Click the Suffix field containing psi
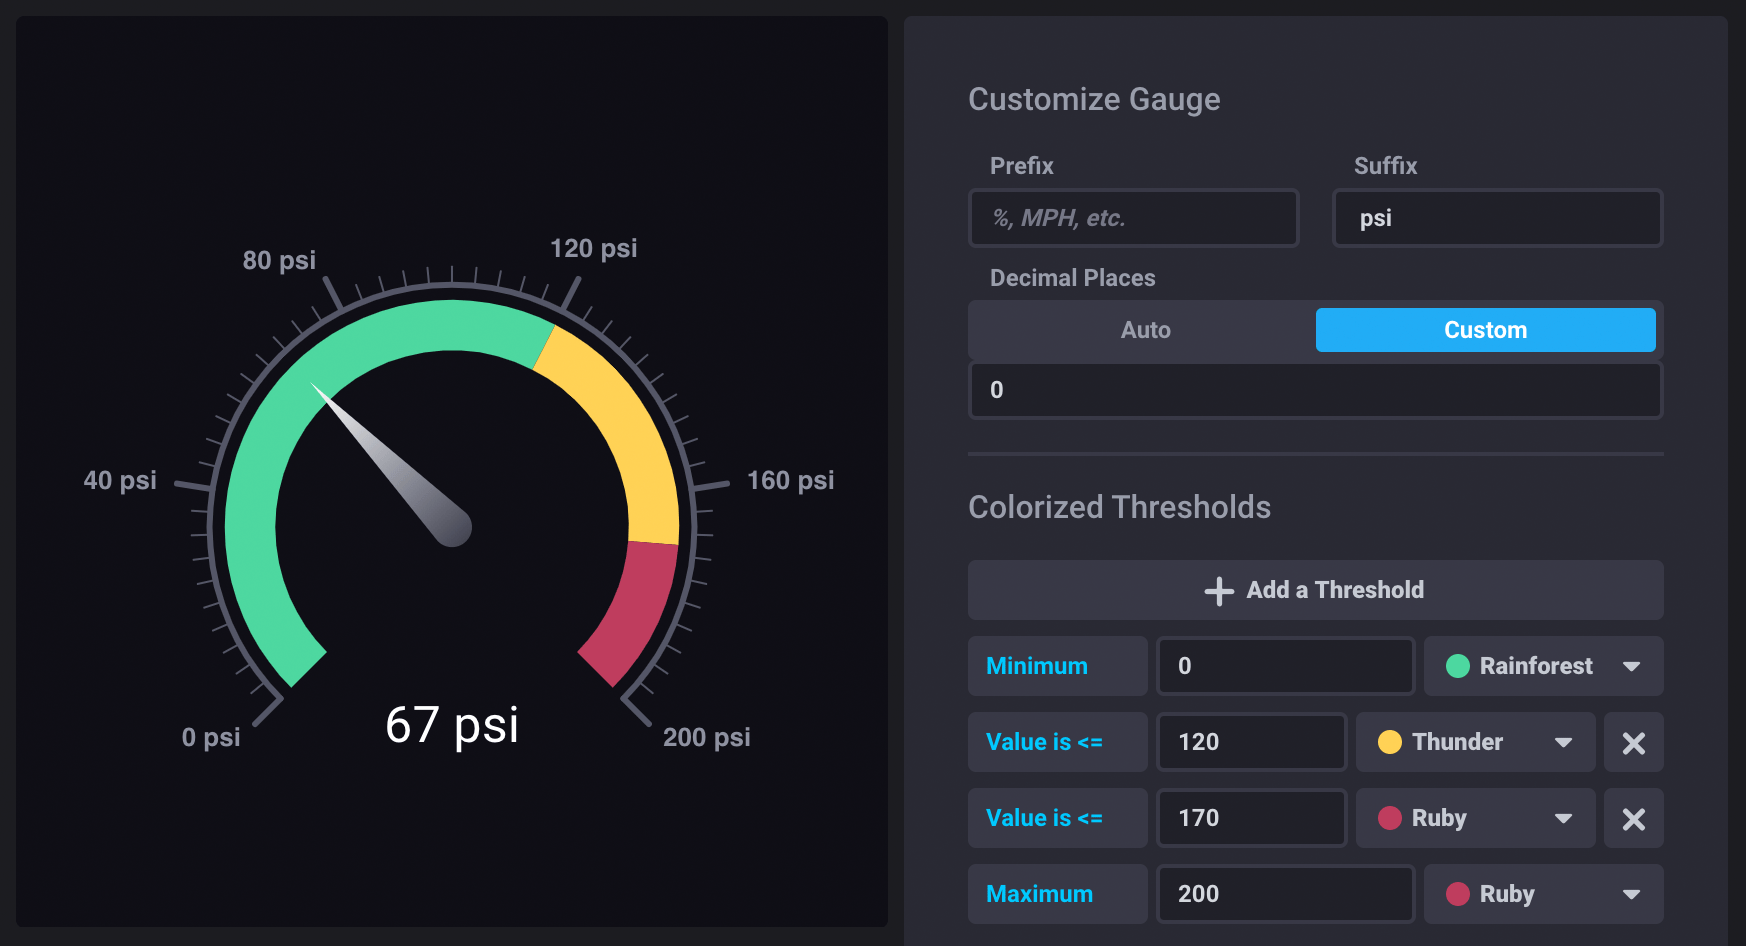This screenshot has height=946, width=1746. 1497,218
